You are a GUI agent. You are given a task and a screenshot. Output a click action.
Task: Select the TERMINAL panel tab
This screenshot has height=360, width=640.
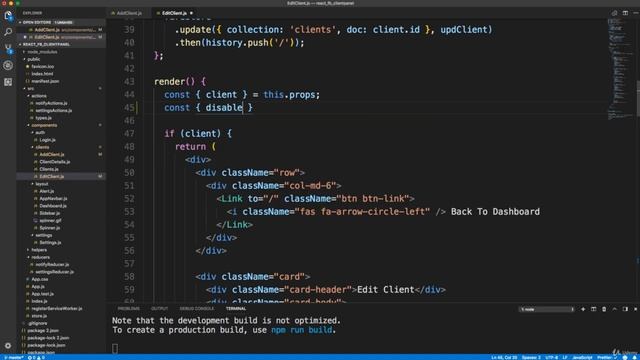click(236, 309)
